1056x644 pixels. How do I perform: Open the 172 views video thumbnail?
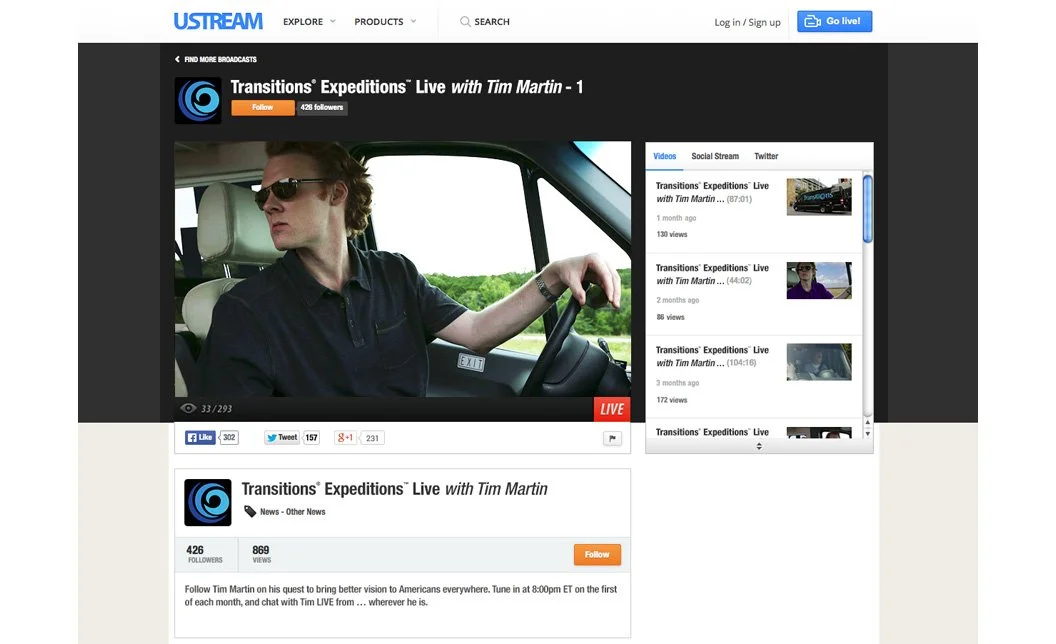coord(819,362)
